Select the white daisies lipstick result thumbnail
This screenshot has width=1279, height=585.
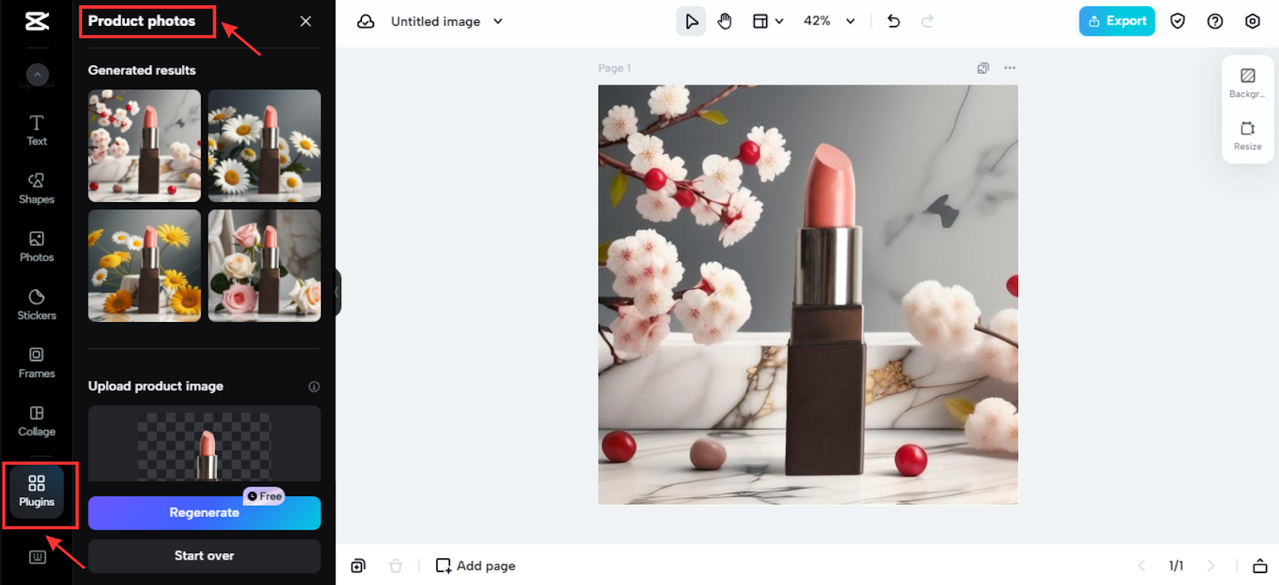264,146
